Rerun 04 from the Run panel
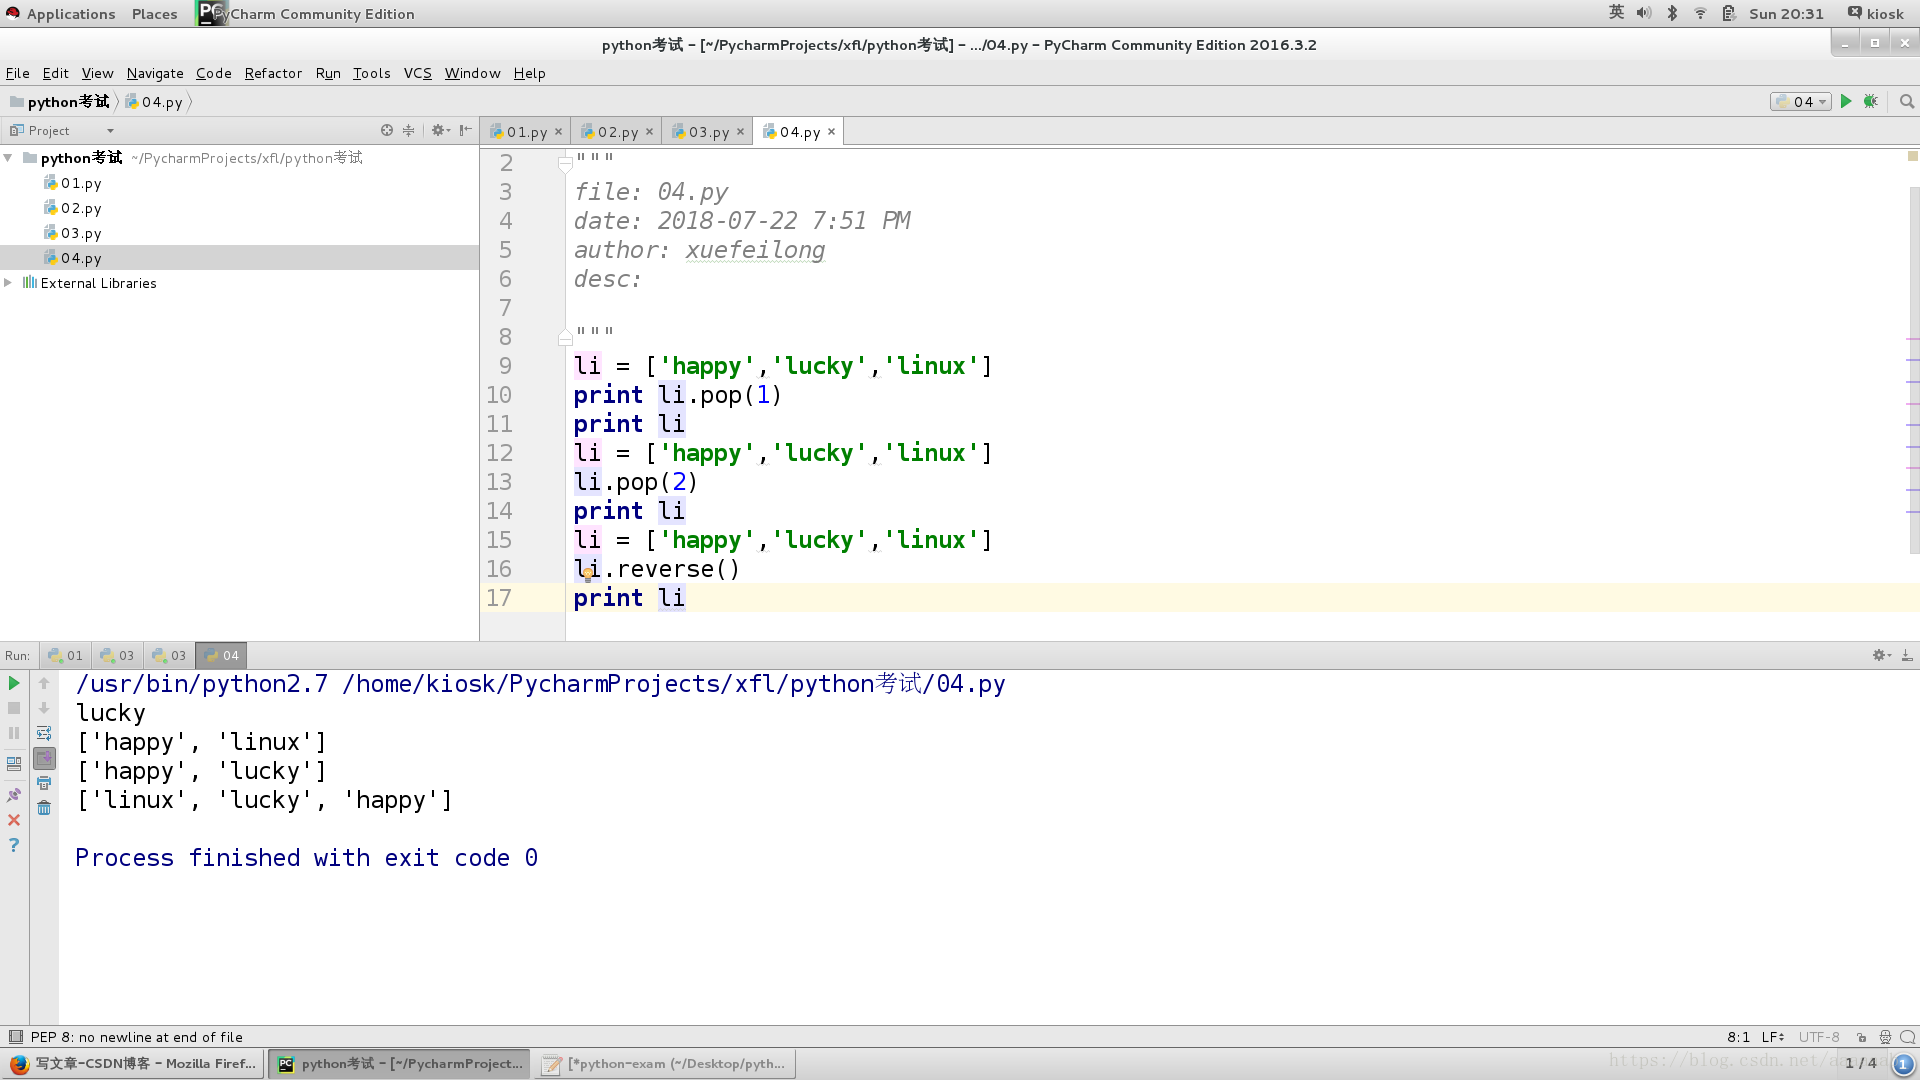 [14, 683]
